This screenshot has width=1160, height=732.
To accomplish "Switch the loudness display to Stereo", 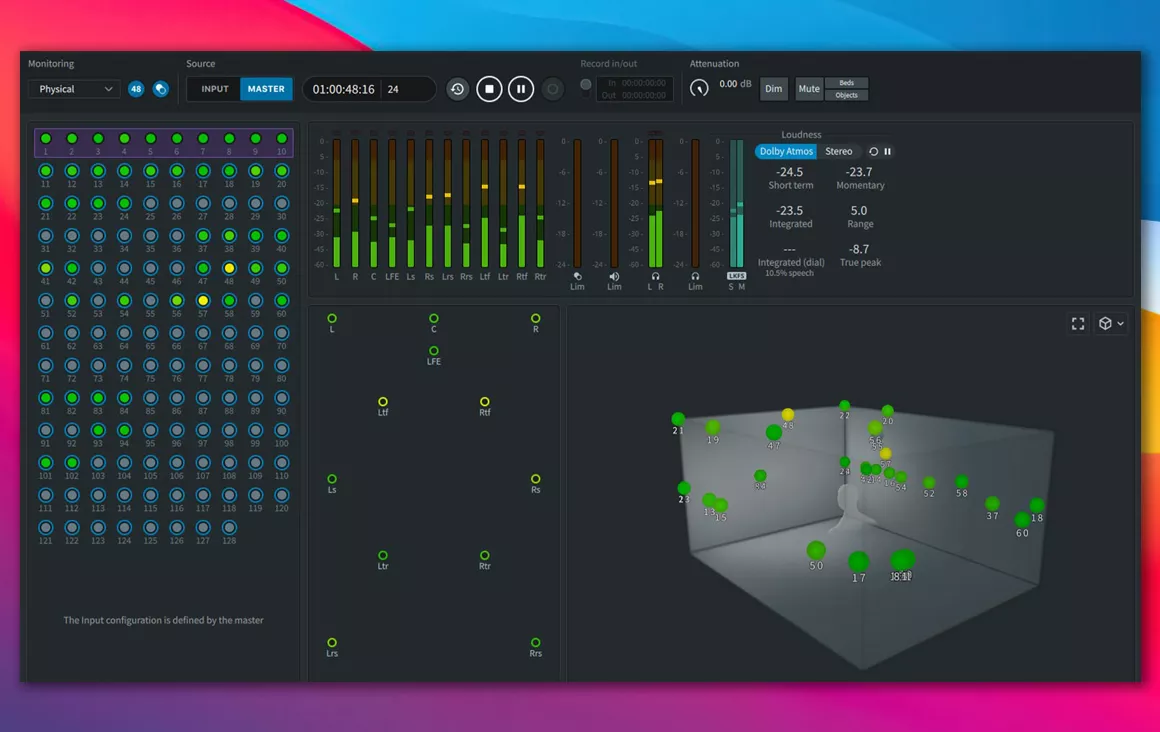I will (840, 151).
